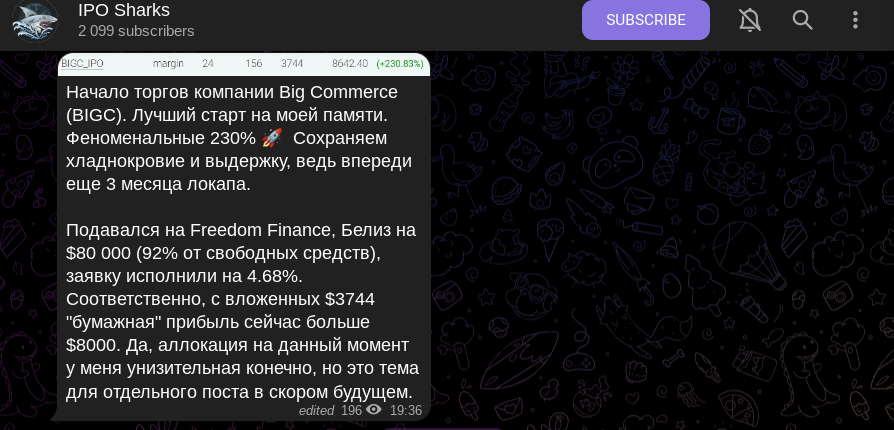Image resolution: width=894 pixels, height=430 pixels.
Task: Click the underlined BIGC_IPO ticker label
Action: 82,64
